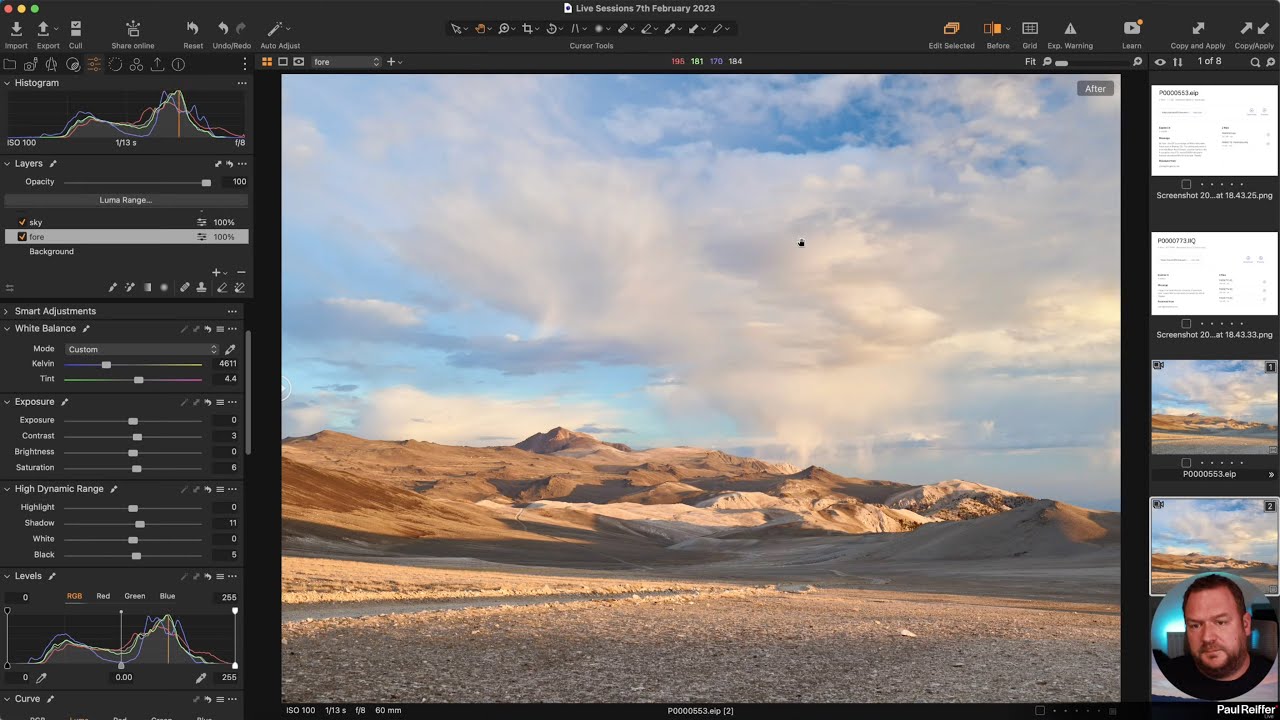The height and width of the screenshot is (720, 1280).
Task: Toggle proofing eye icon in viewer bar
Action: [299, 62]
